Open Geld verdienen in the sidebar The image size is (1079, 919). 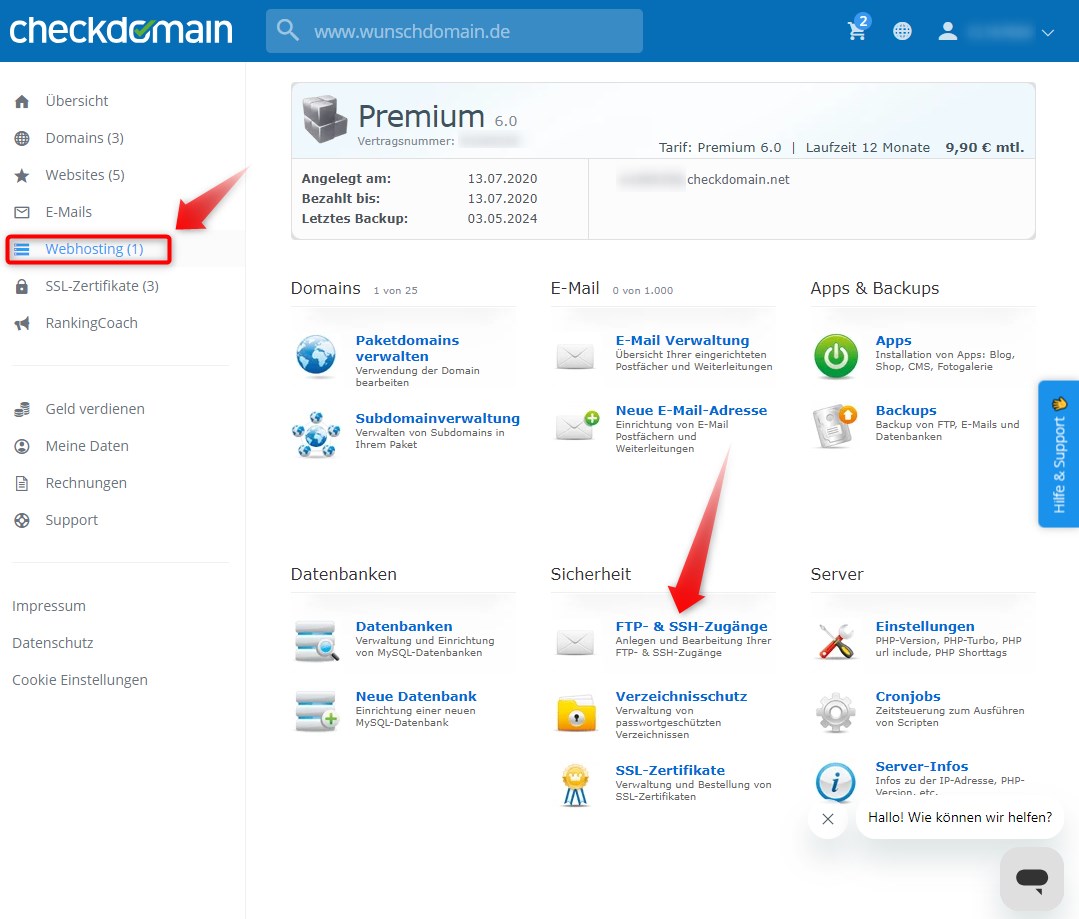[95, 409]
